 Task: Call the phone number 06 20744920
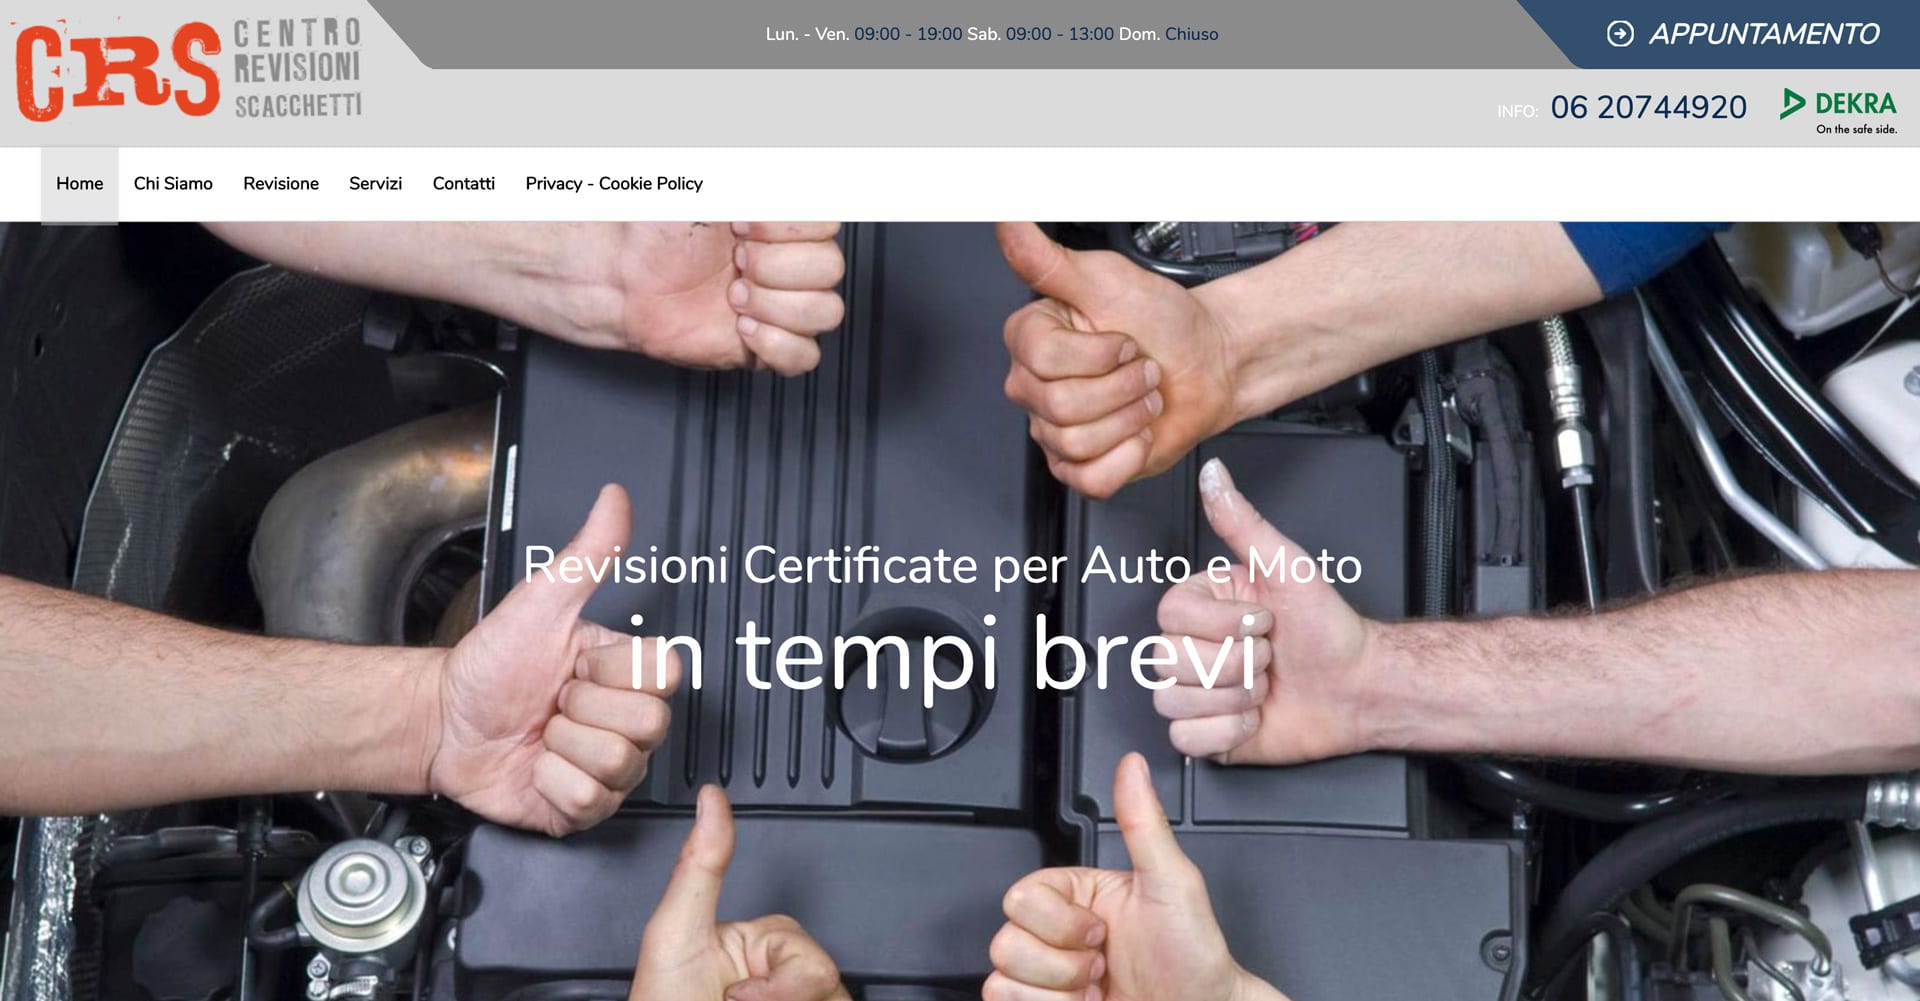[x=1648, y=107]
